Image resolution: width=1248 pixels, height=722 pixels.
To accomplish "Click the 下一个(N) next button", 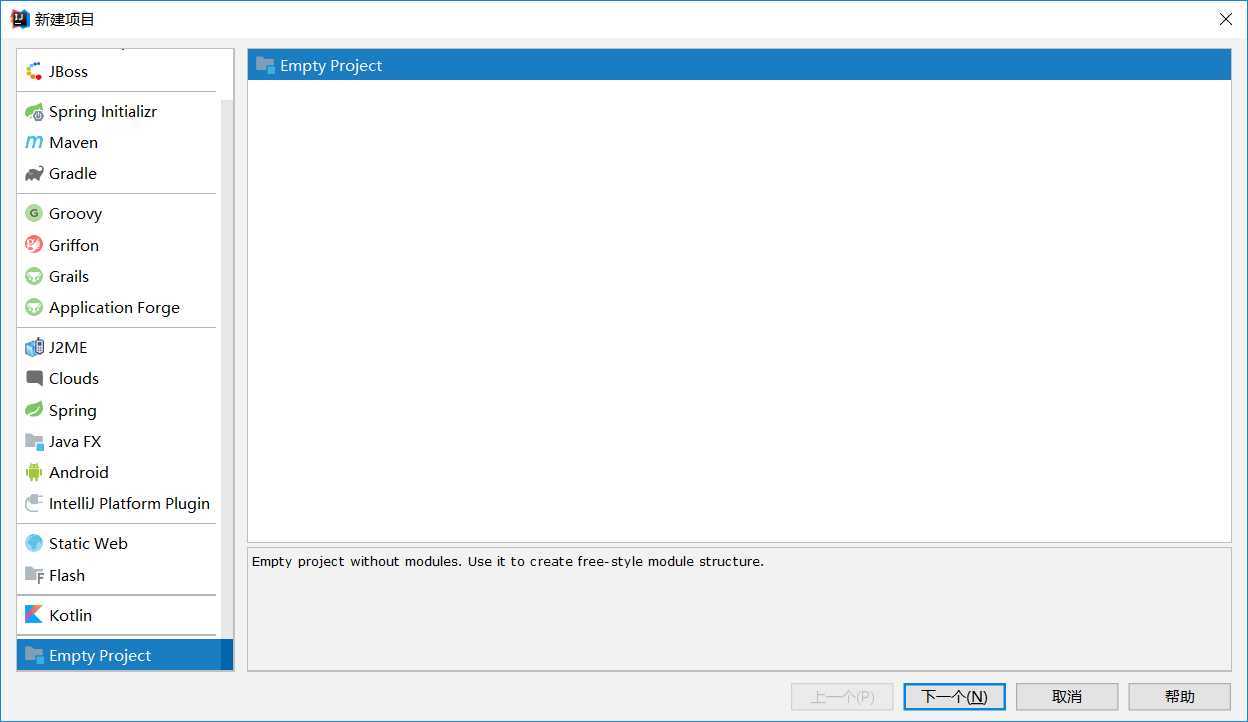I will [x=954, y=697].
